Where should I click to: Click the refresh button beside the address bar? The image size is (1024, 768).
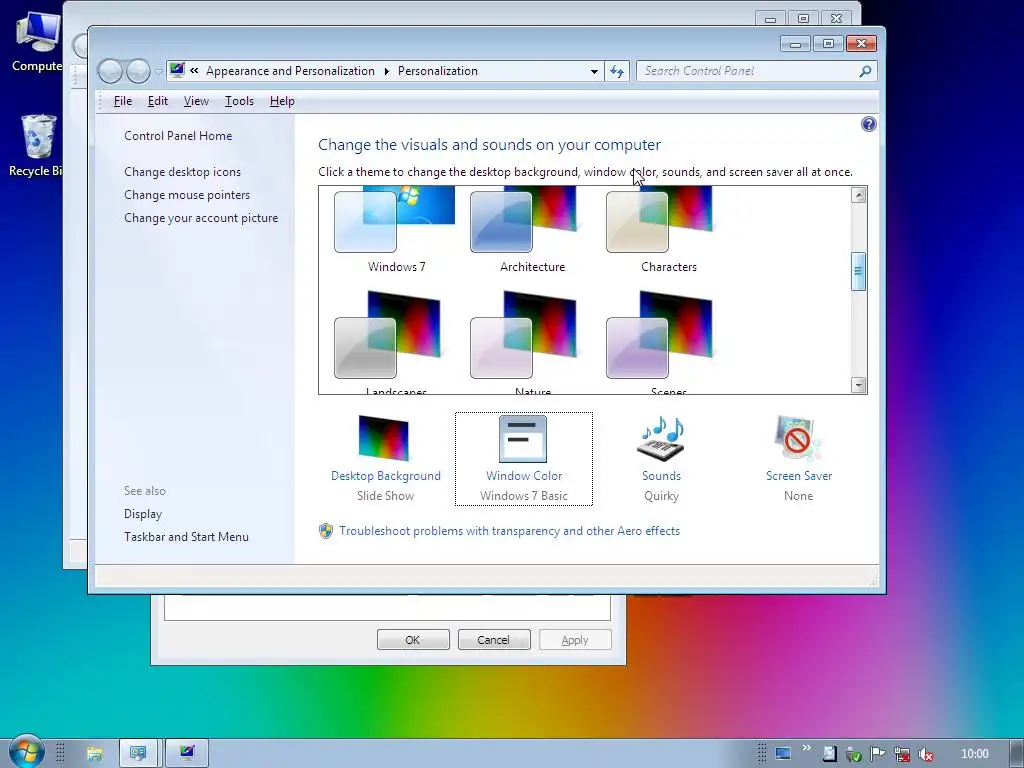coord(616,71)
